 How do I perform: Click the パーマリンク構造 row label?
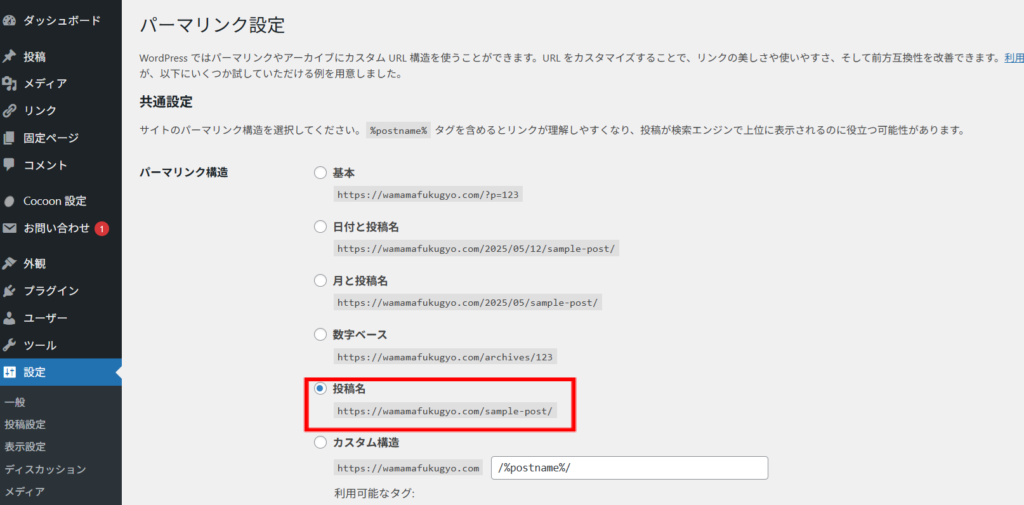click(184, 173)
